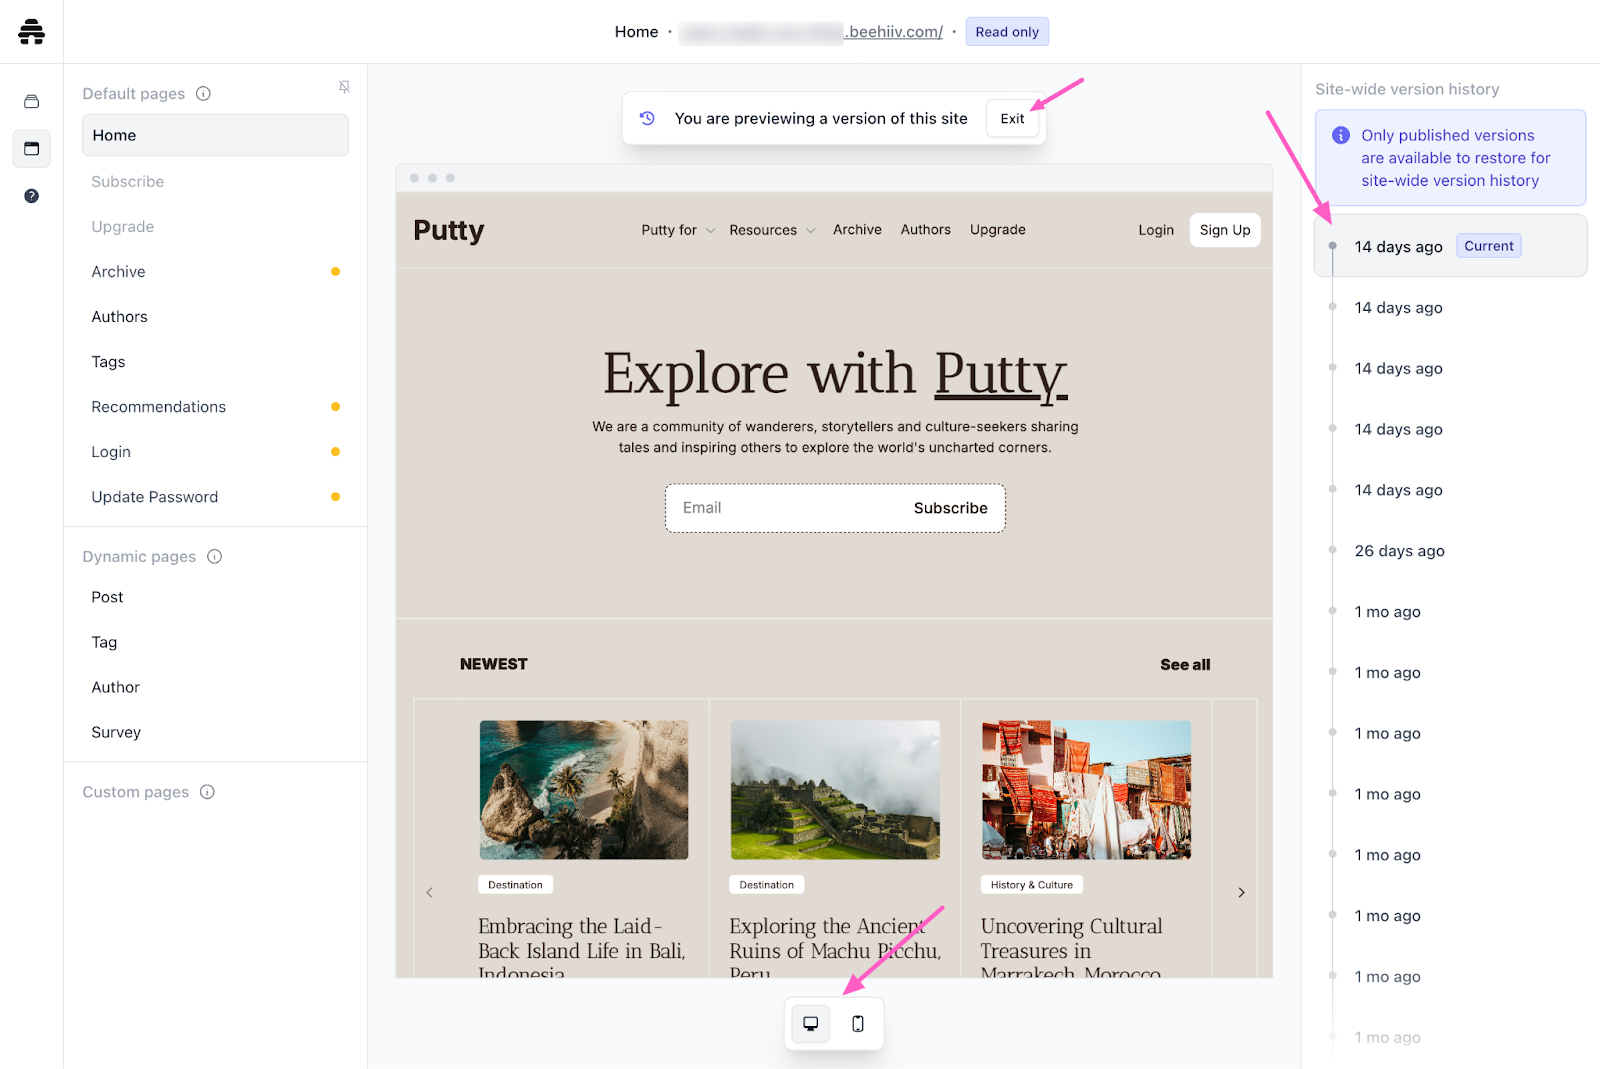
Task: Switch to mobile preview mode
Action: tap(858, 1024)
